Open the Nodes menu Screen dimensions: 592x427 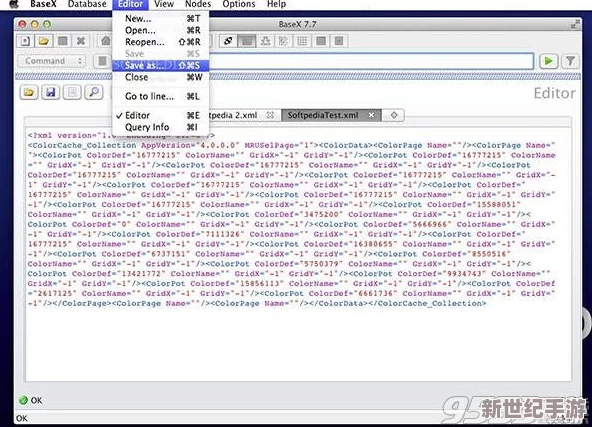pos(198,4)
